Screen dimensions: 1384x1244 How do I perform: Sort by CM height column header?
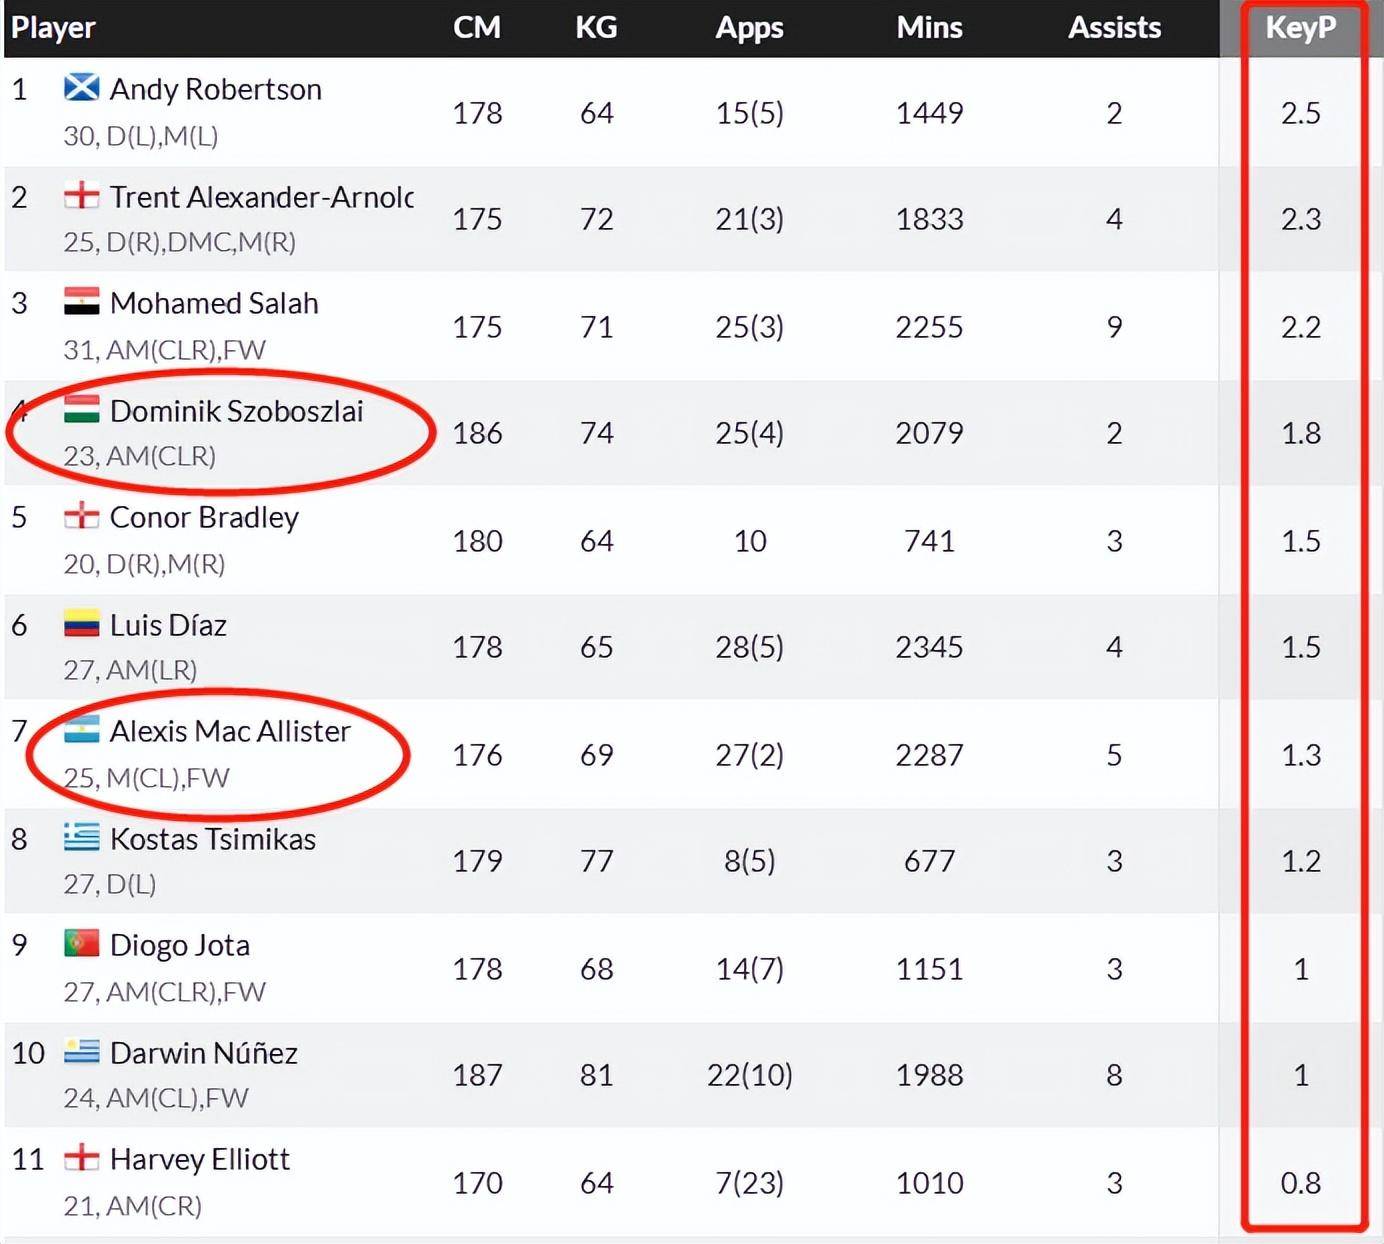[477, 27]
